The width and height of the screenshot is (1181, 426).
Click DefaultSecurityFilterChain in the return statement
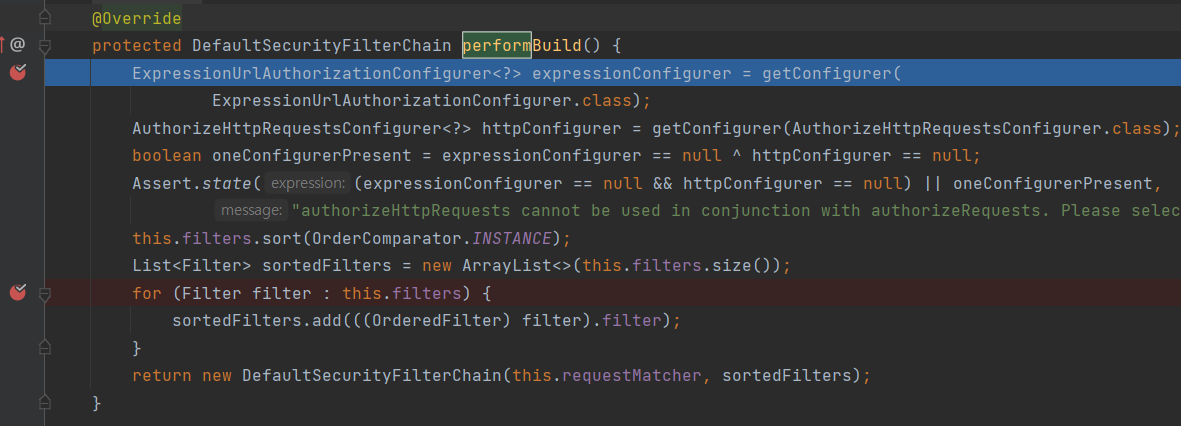[x=371, y=375]
